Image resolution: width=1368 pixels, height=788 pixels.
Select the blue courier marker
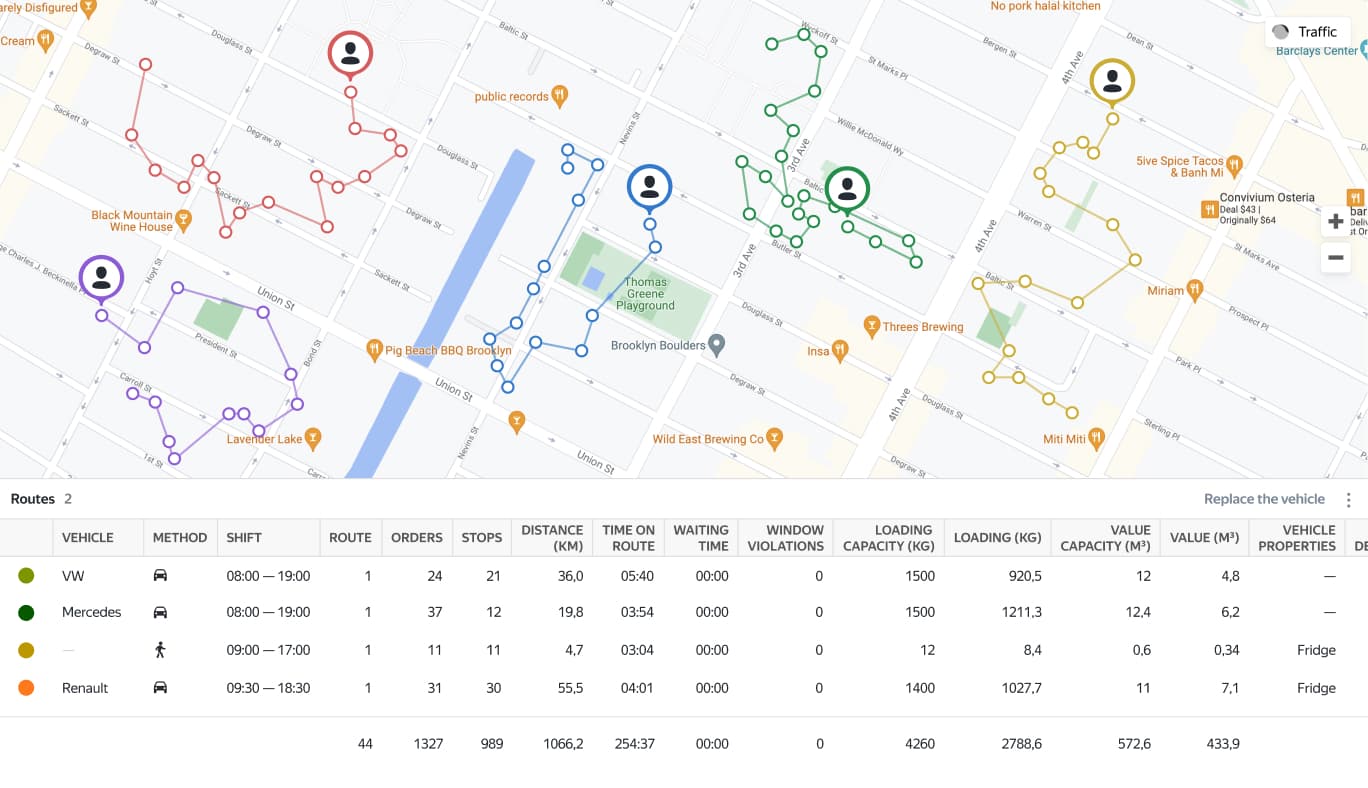649,187
